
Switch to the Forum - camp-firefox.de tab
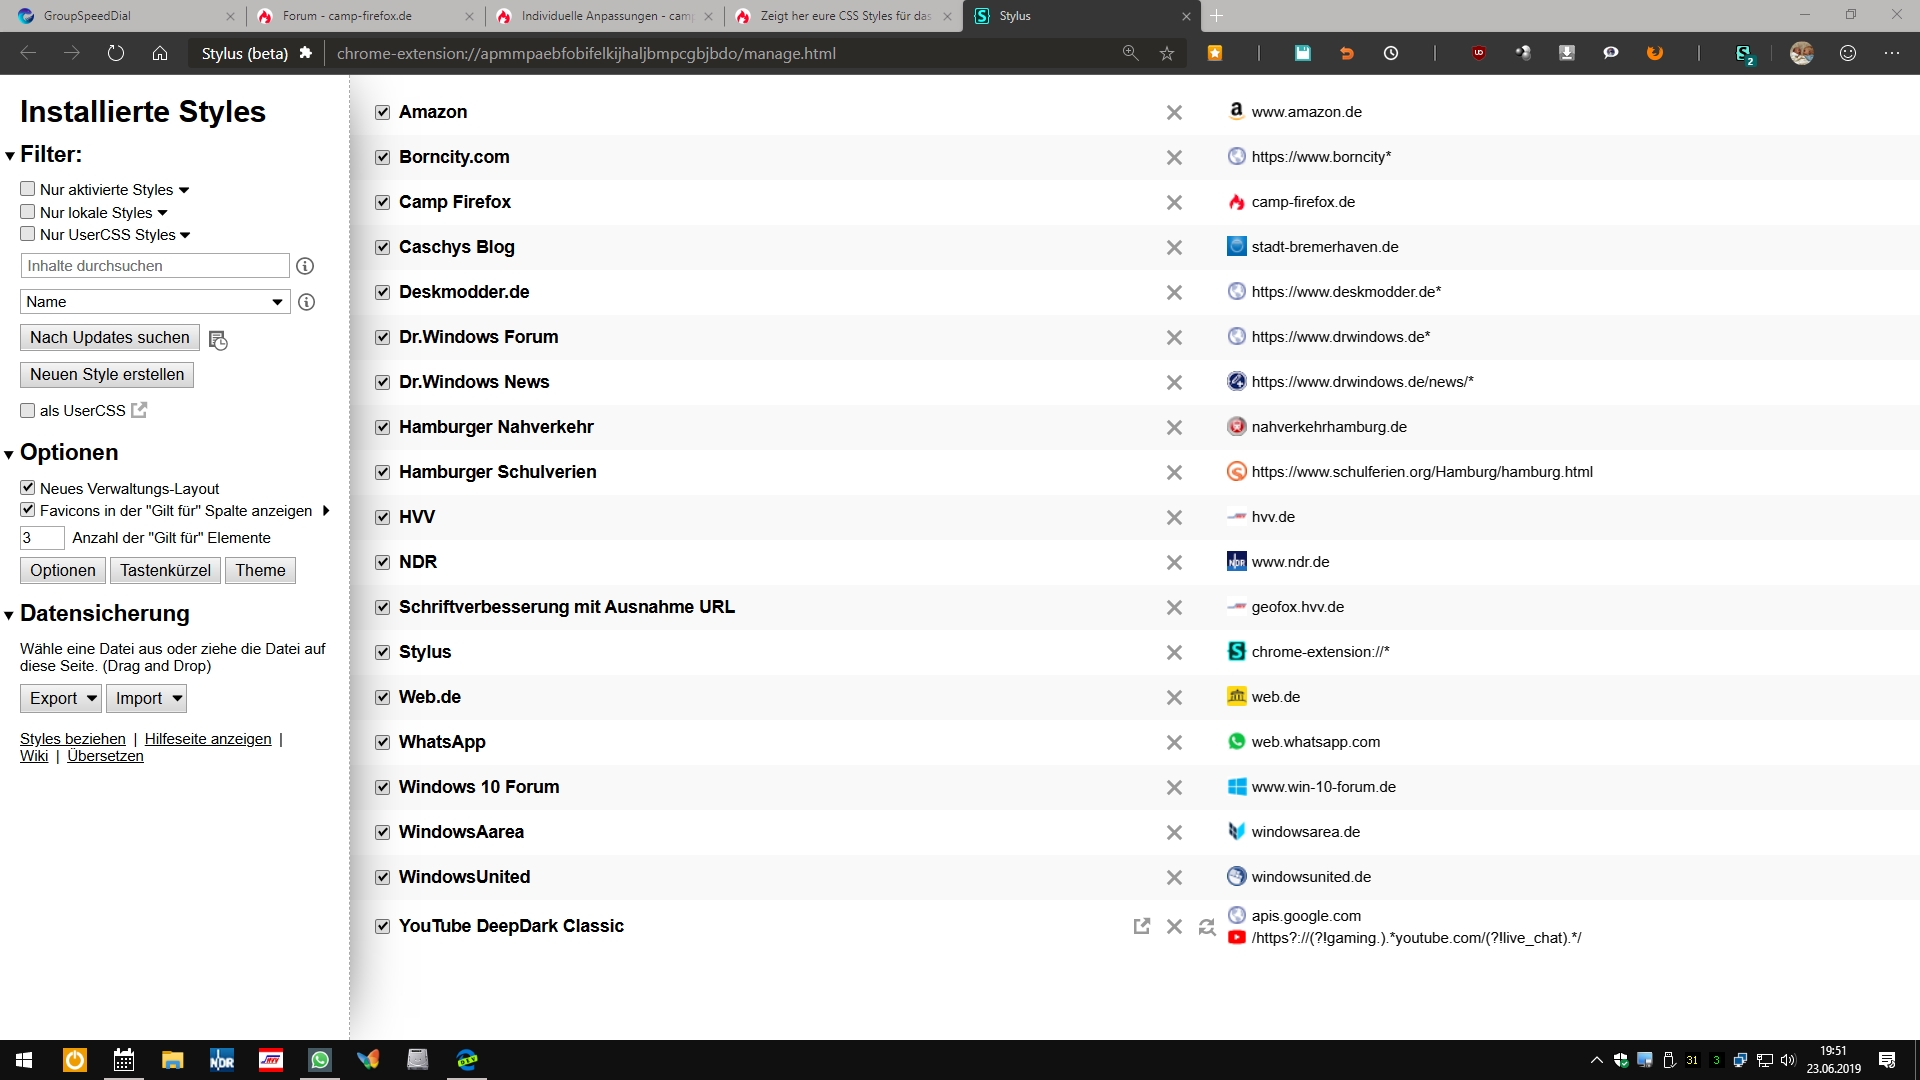click(x=347, y=16)
